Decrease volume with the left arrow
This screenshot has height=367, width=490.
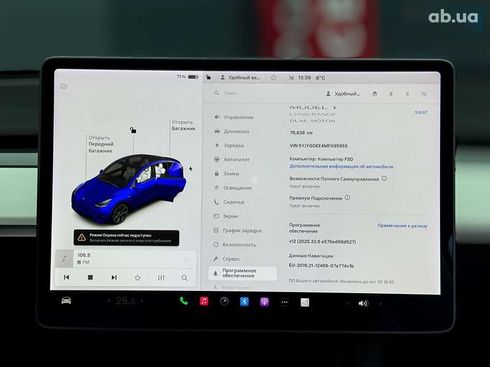[x=347, y=303]
